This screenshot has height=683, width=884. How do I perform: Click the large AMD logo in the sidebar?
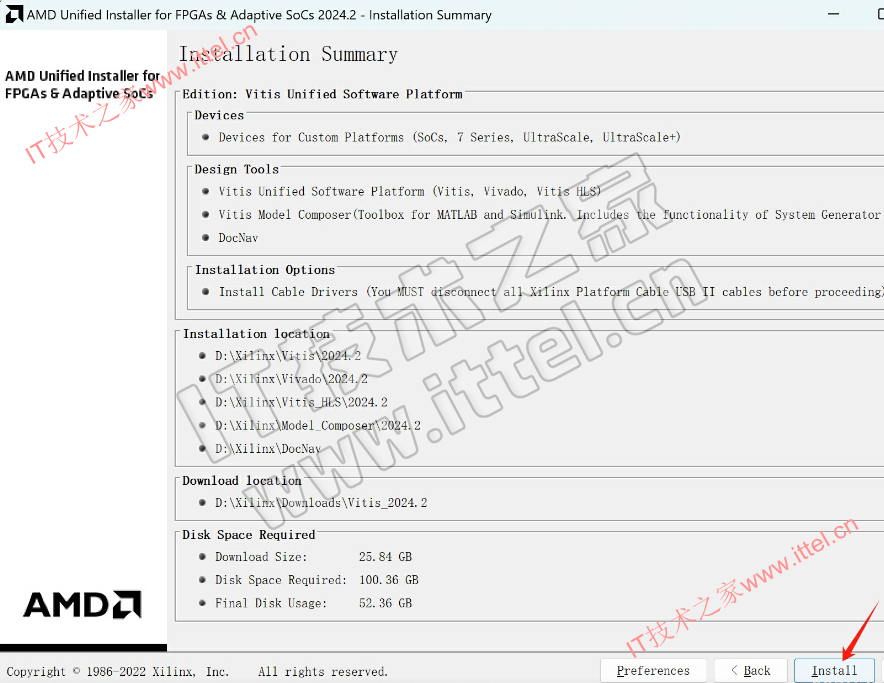[82, 605]
